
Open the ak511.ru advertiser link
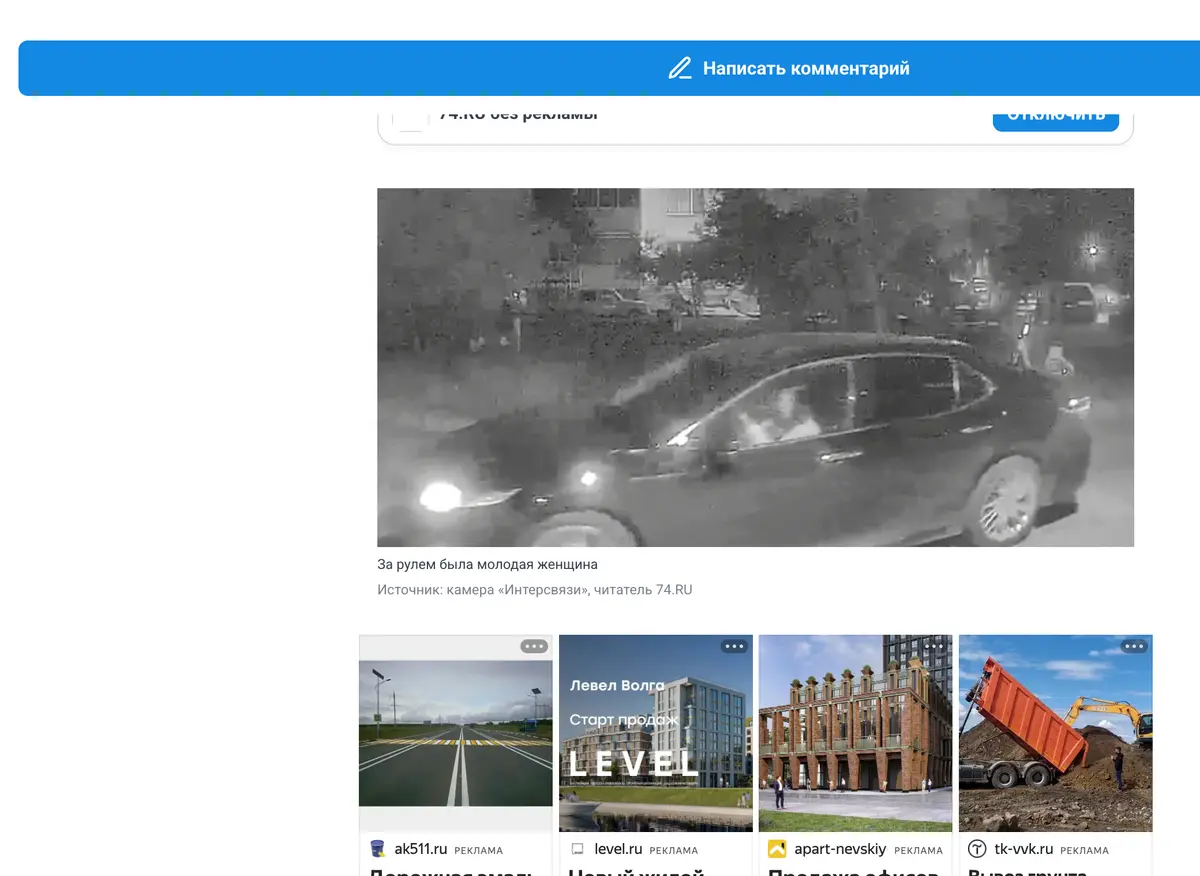point(420,849)
